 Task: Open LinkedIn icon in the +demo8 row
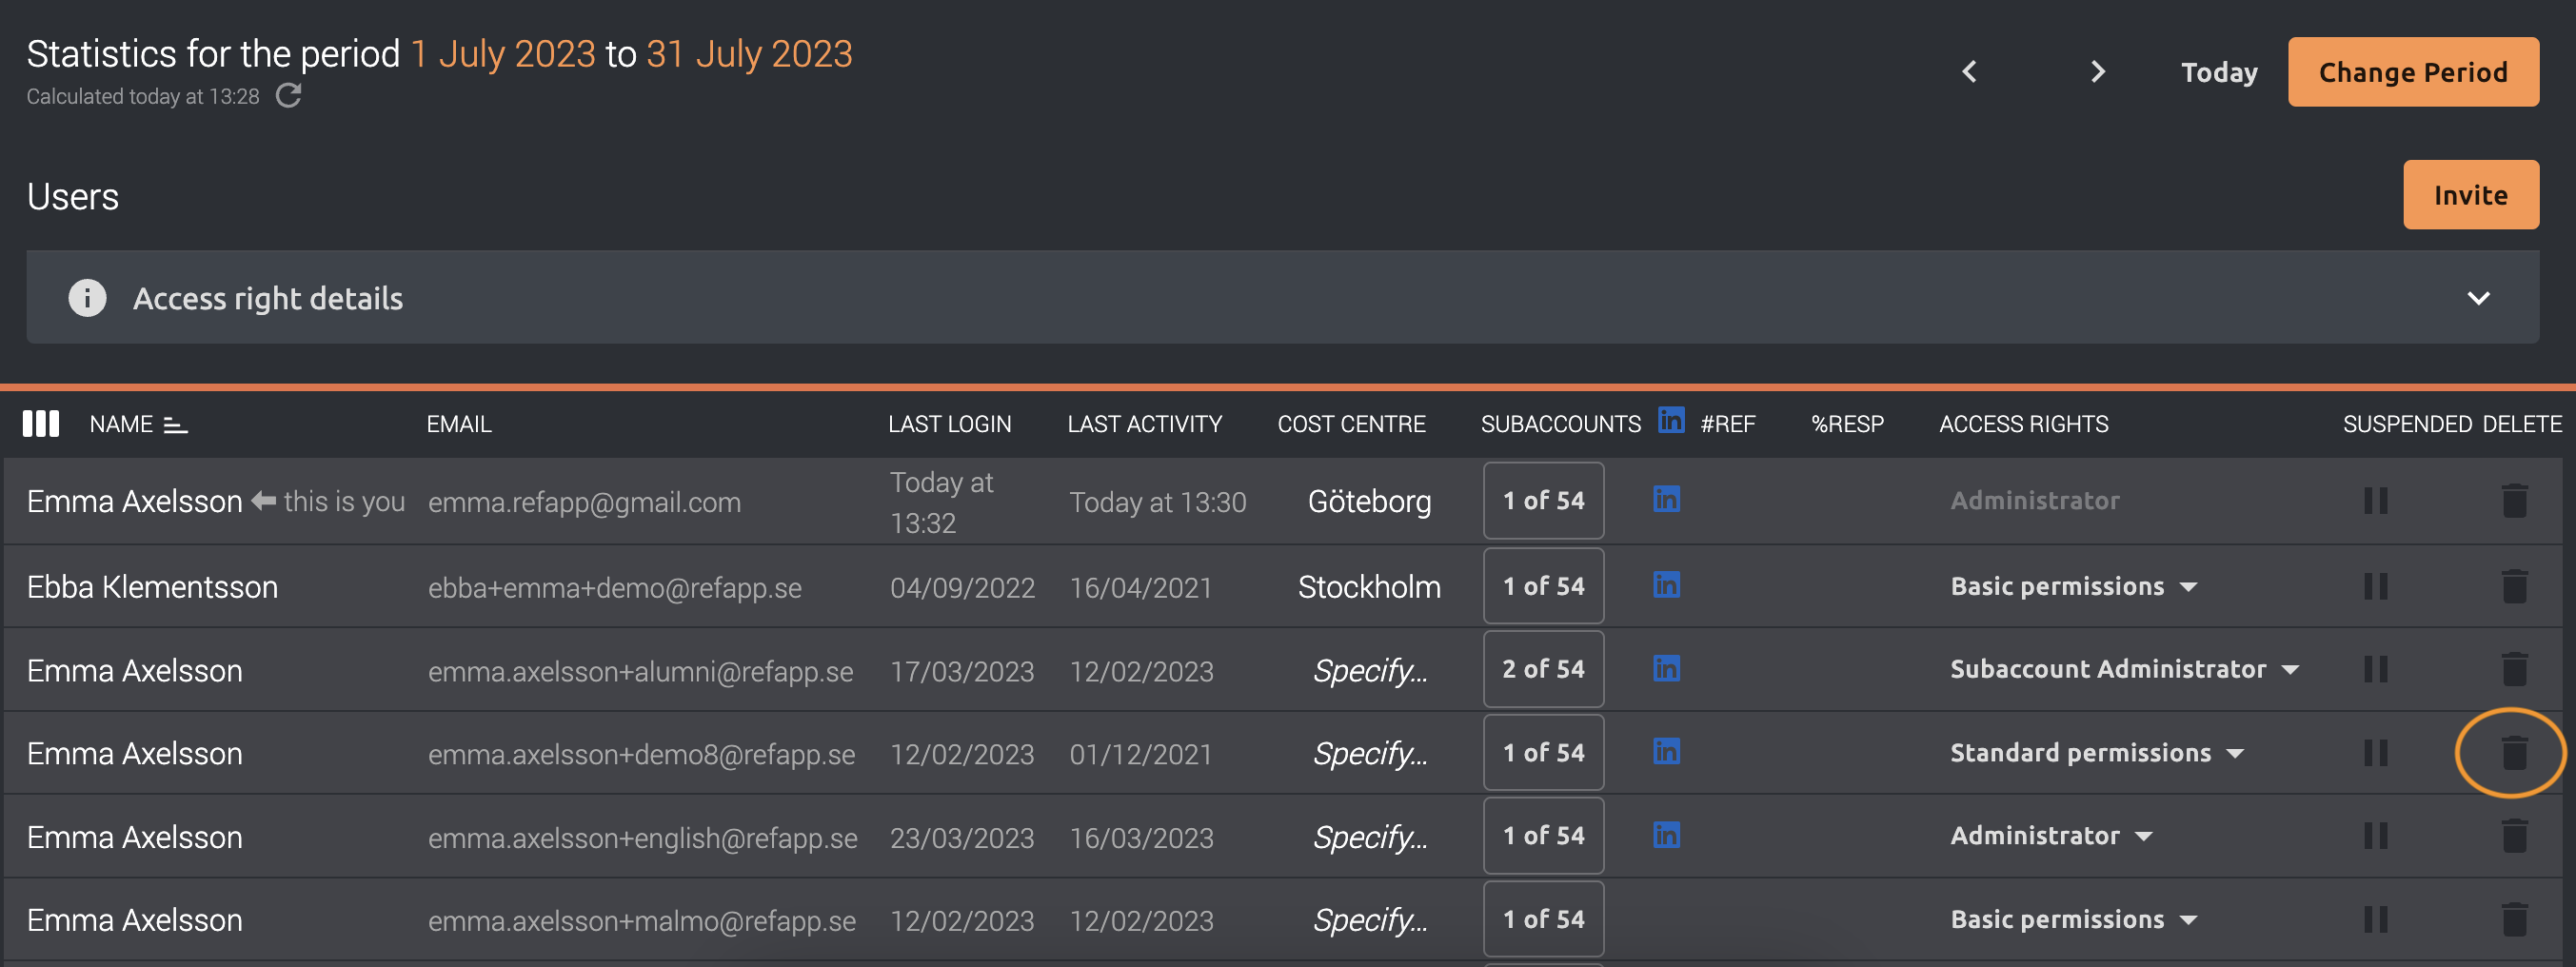tap(1666, 751)
